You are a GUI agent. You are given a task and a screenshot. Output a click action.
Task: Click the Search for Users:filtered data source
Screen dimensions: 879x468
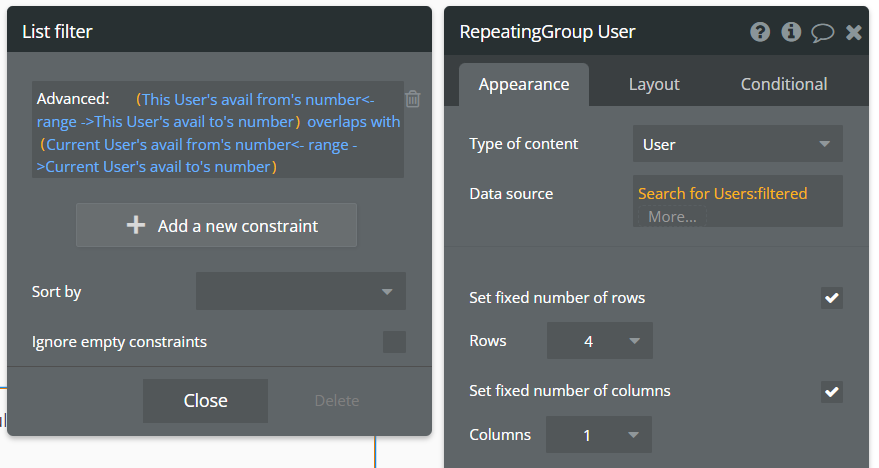point(722,193)
